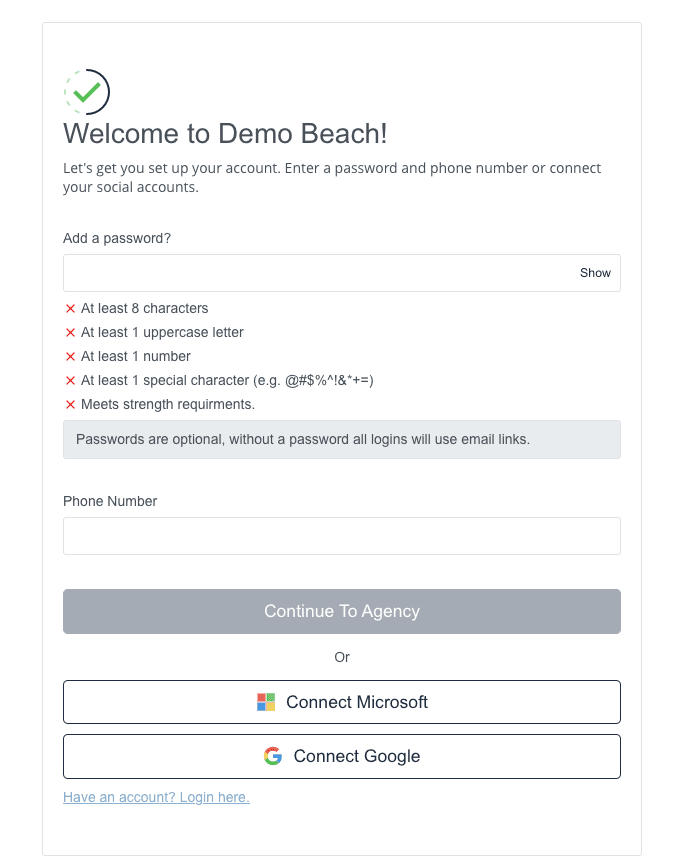The image size is (699, 859).
Task: Click the 'At least 1 number' text
Action: (136, 357)
